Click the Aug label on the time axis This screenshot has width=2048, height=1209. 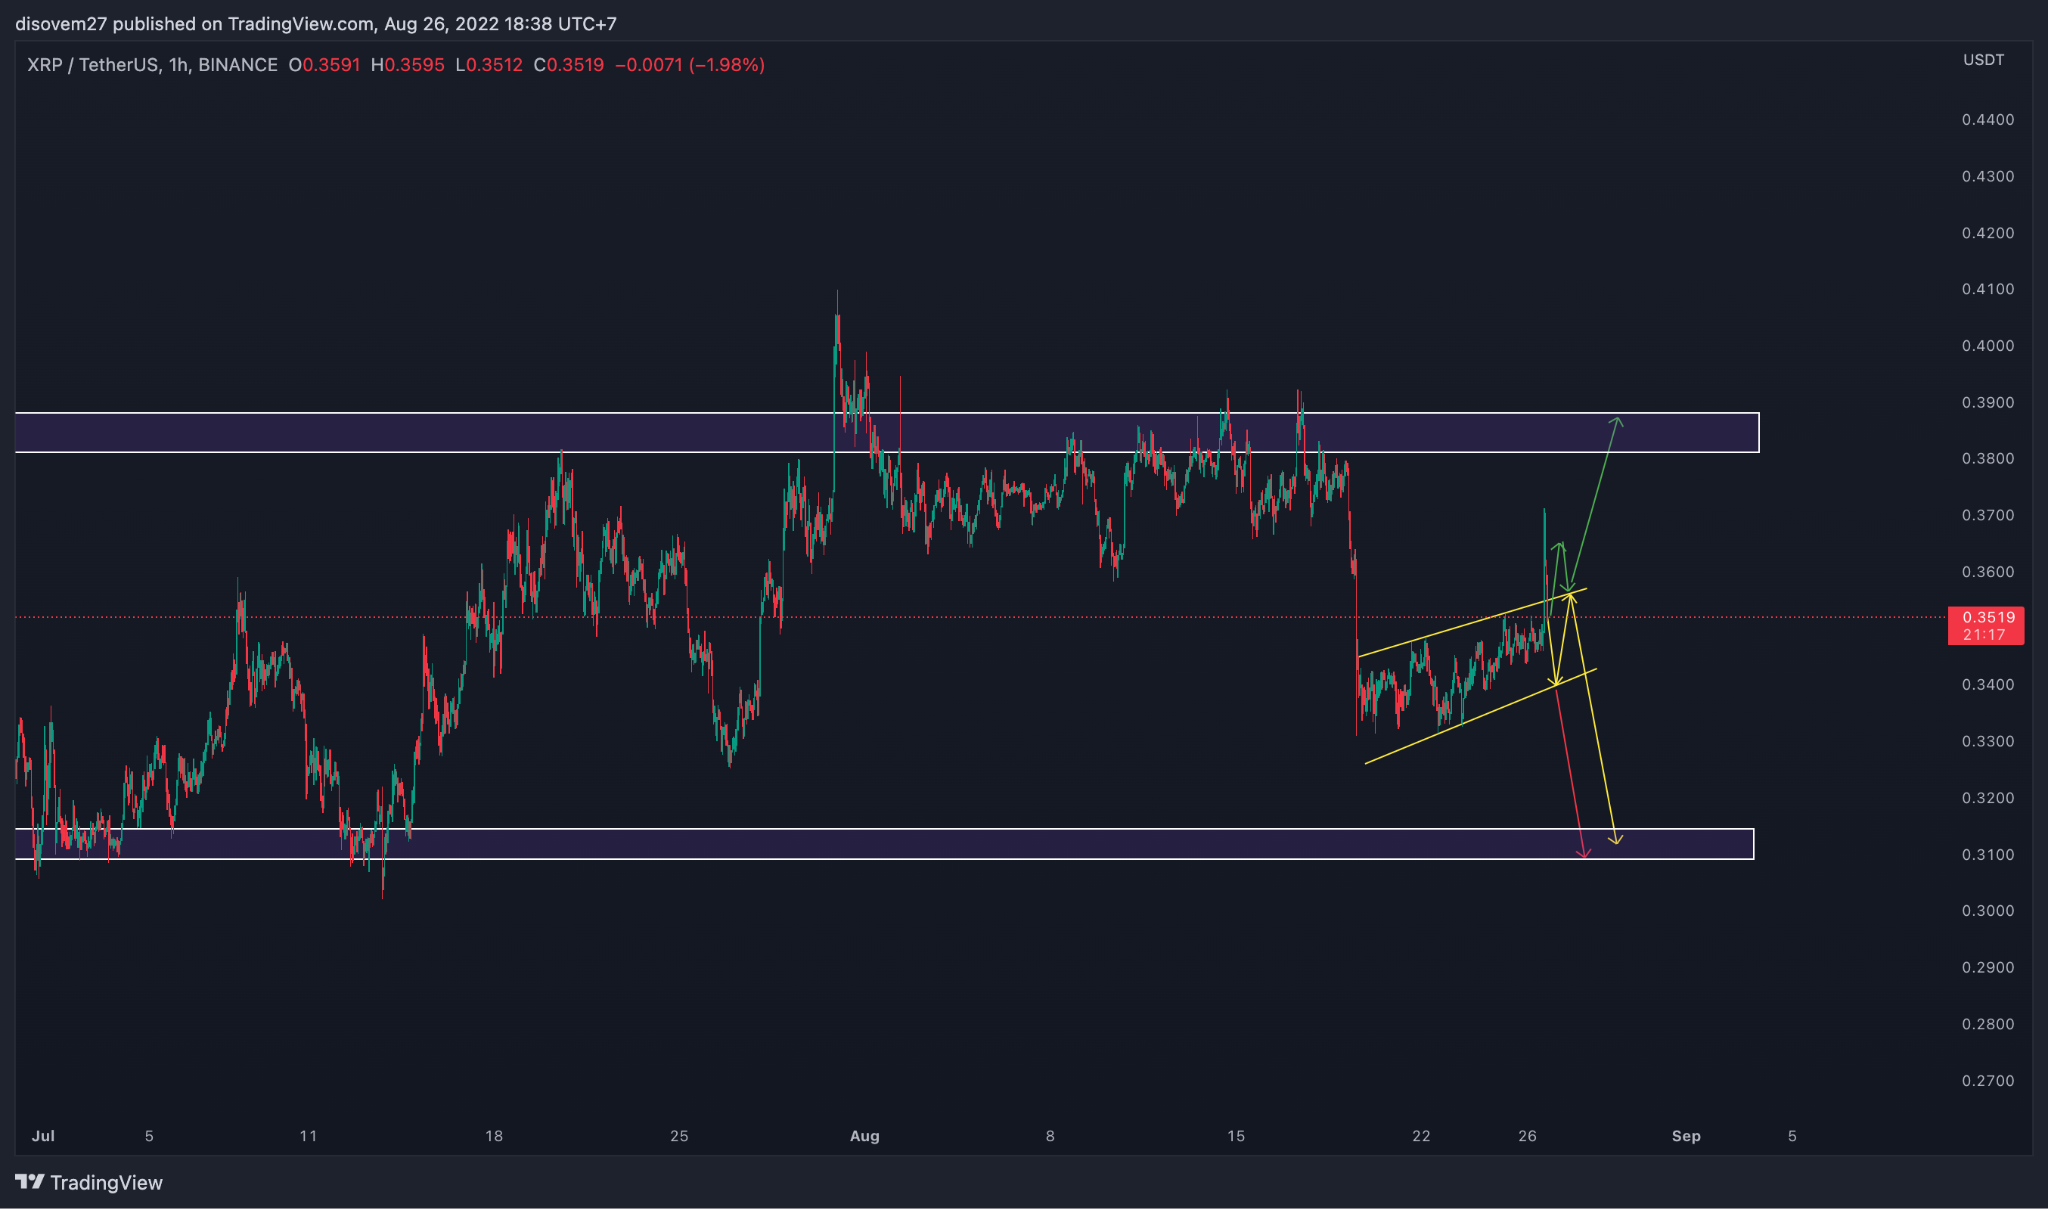pyautogui.click(x=862, y=1136)
